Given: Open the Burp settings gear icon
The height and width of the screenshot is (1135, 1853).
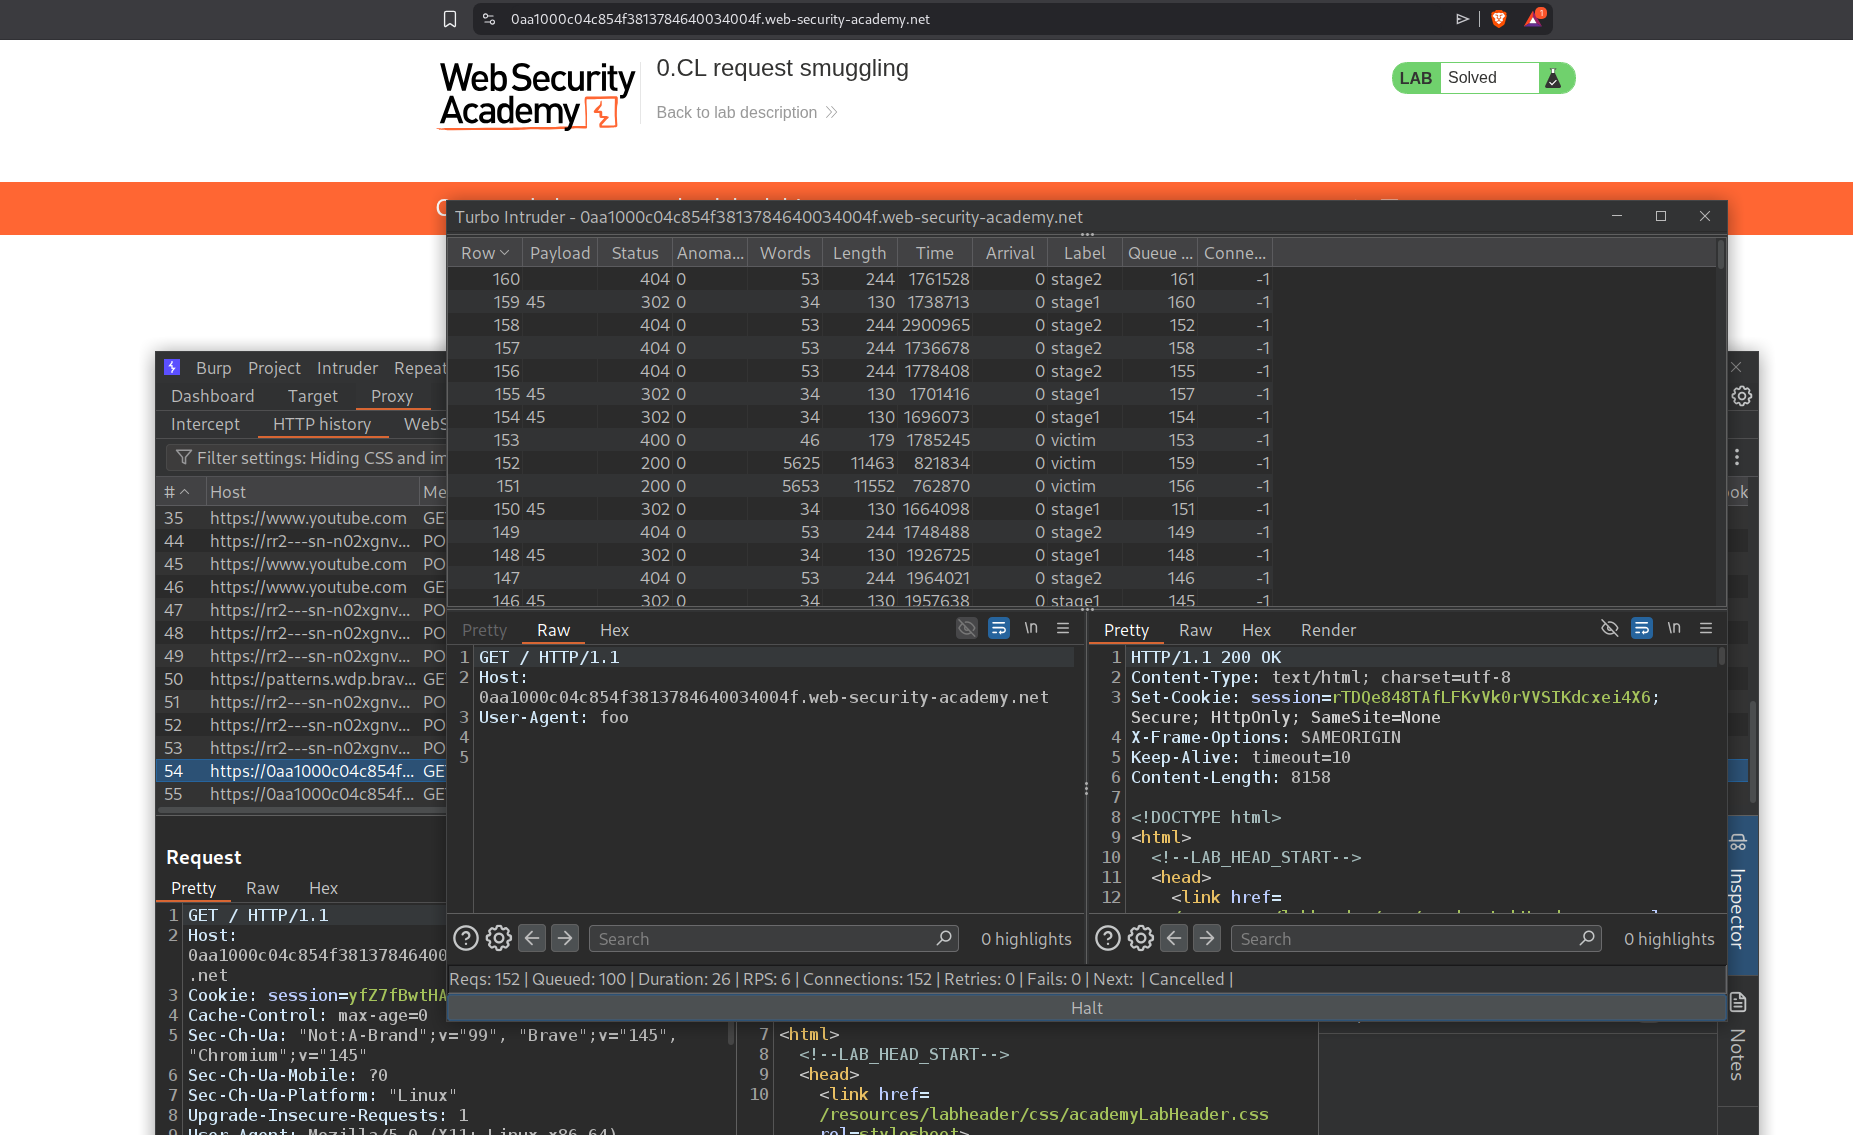Looking at the screenshot, I should [x=1741, y=396].
